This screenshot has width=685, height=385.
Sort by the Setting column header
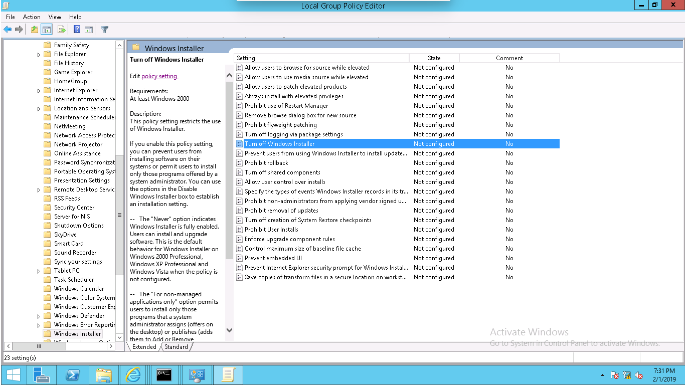click(x=322, y=58)
